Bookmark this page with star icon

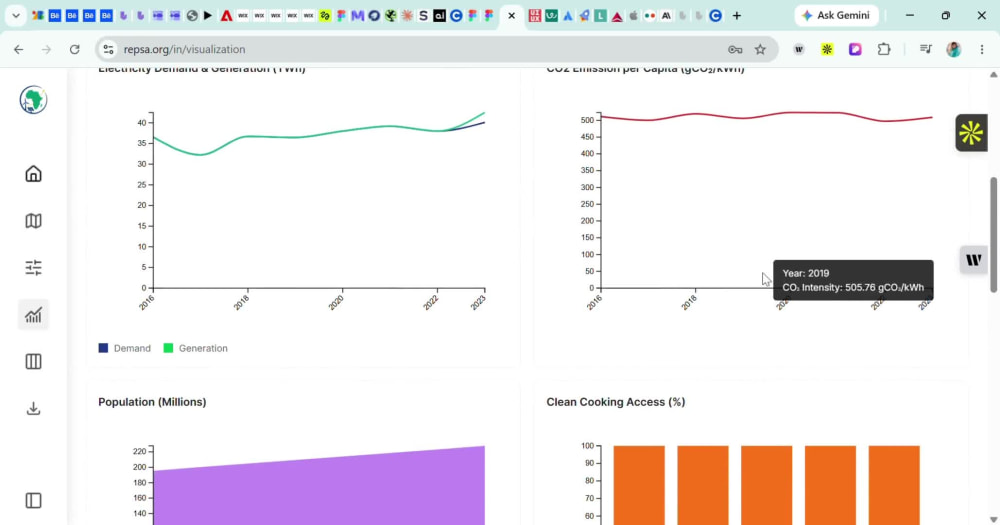[x=760, y=49]
